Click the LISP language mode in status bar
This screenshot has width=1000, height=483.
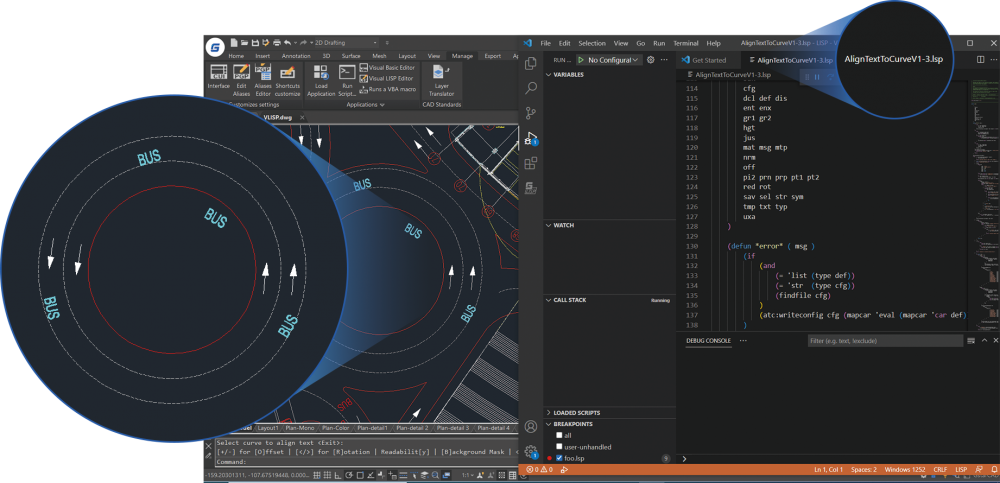(x=960, y=470)
